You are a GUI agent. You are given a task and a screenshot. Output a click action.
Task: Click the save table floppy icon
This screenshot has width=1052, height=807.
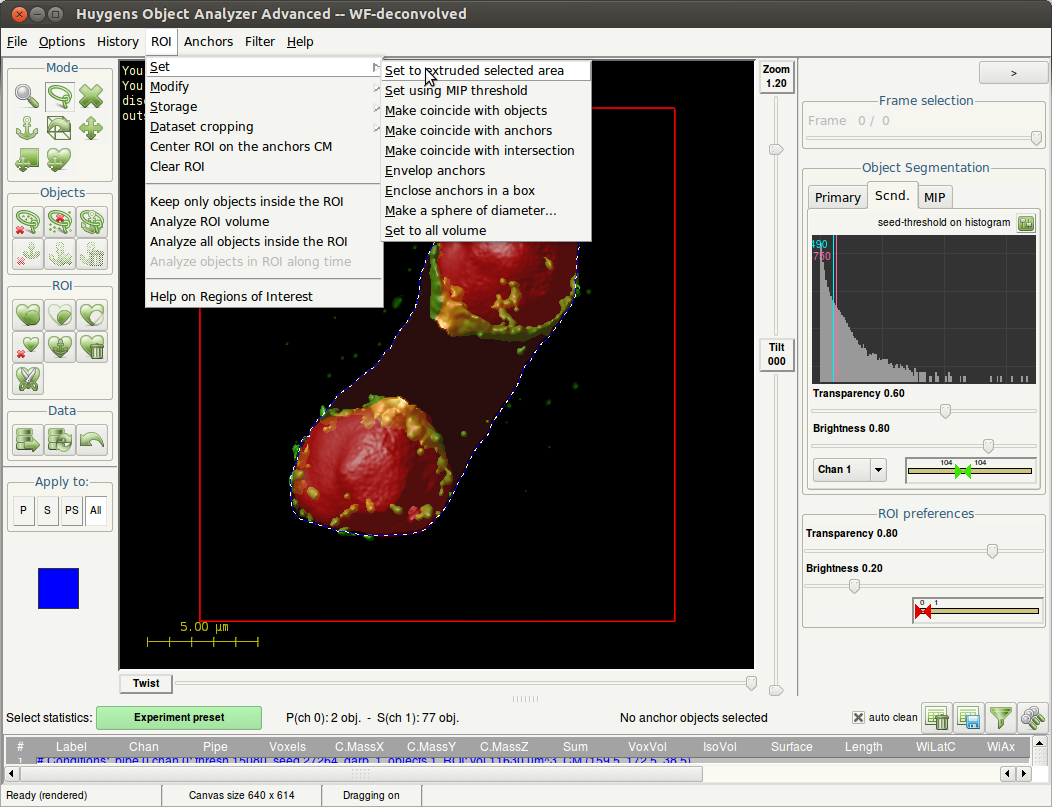click(x=968, y=717)
